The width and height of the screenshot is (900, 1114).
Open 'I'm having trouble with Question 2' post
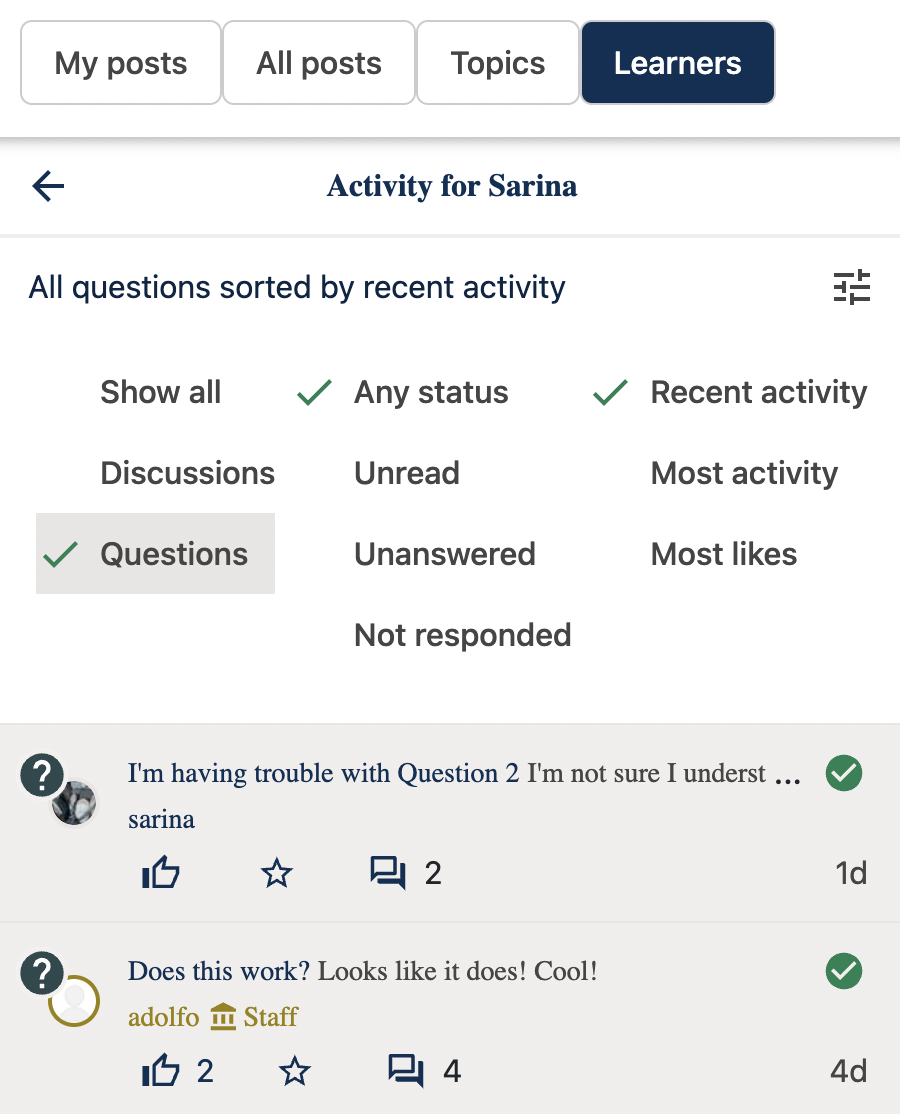(323, 773)
